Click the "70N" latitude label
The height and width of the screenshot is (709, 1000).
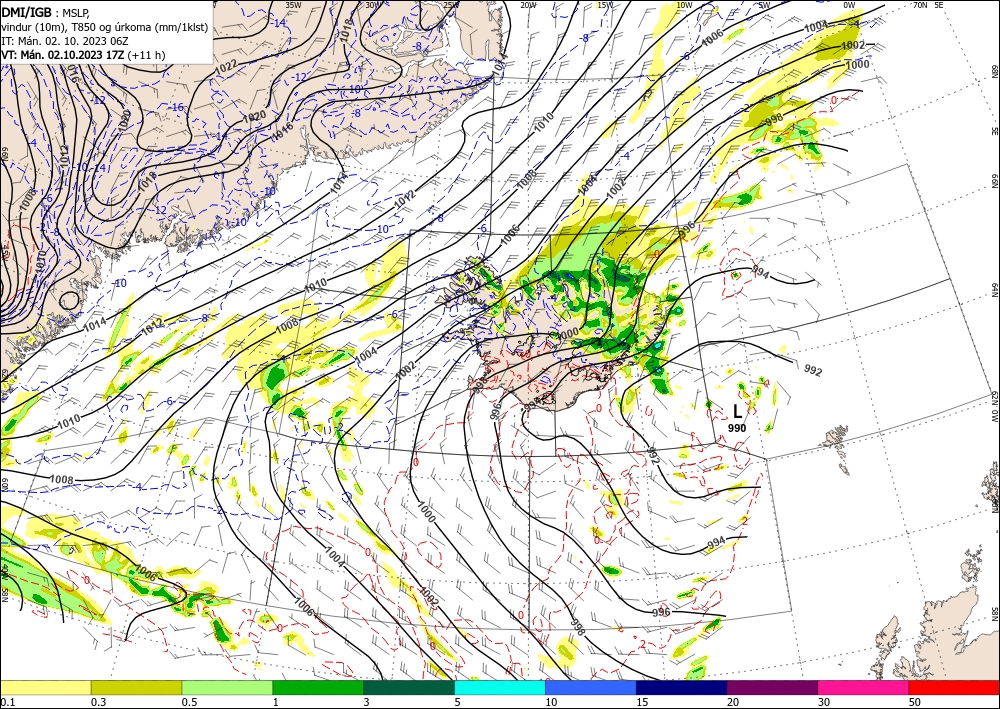click(x=920, y=5)
